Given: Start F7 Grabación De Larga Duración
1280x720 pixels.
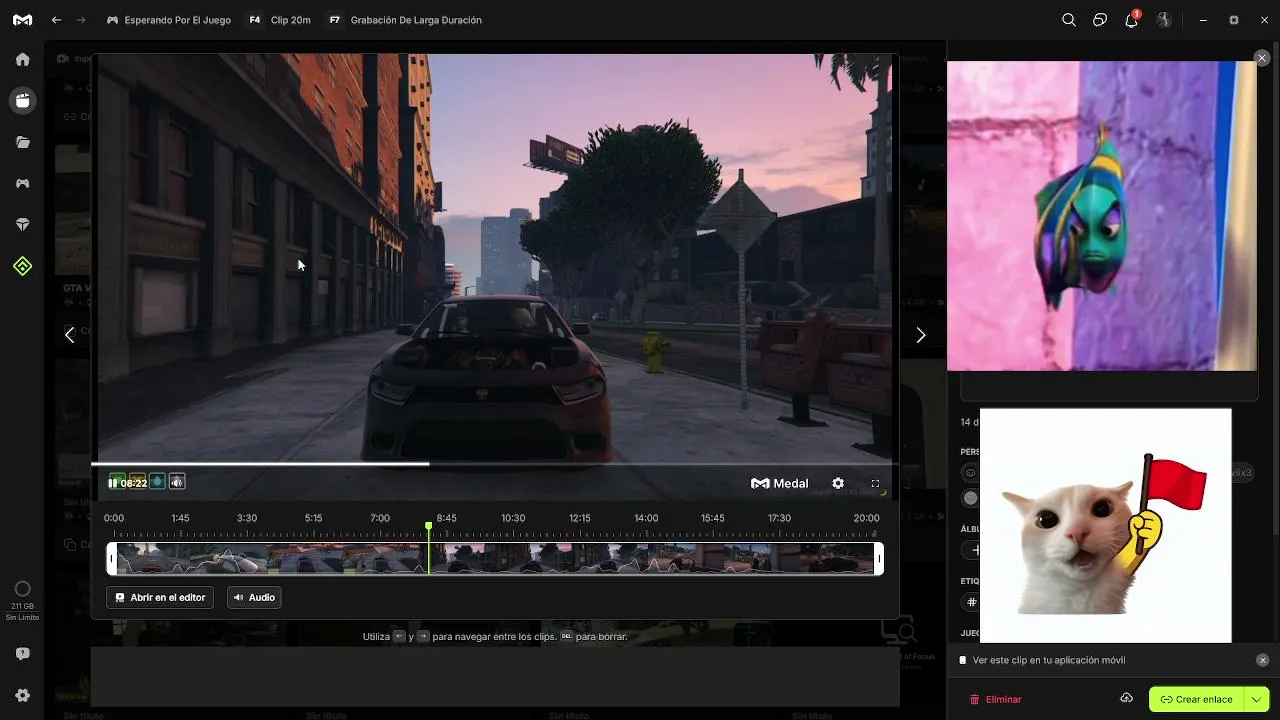Looking at the screenshot, I should (x=404, y=20).
